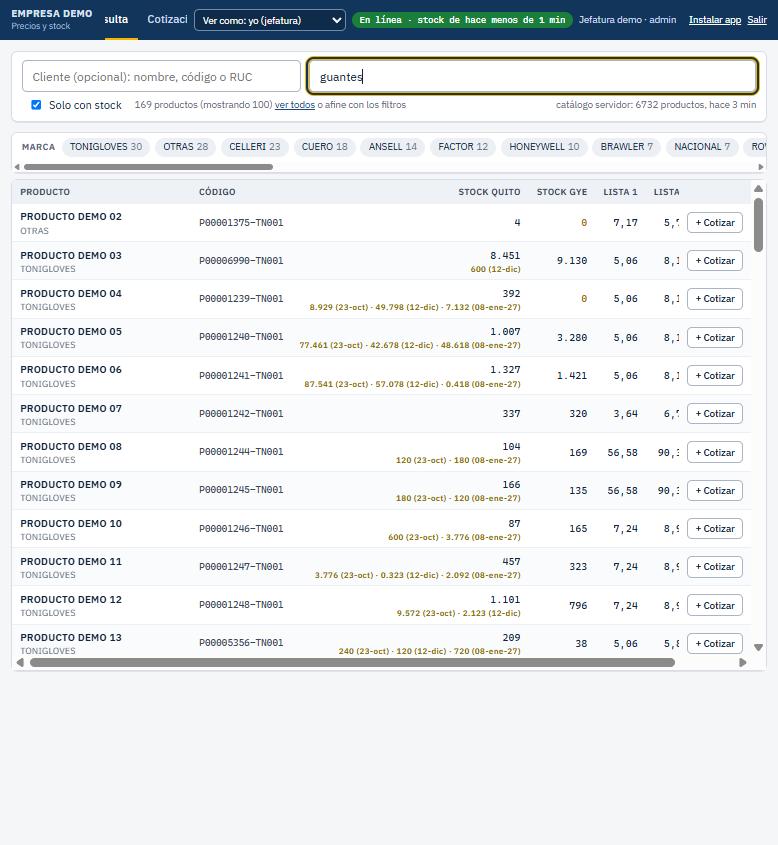The height and width of the screenshot is (845, 778).
Task: Click the En línea stock status badge
Action: [462, 20]
